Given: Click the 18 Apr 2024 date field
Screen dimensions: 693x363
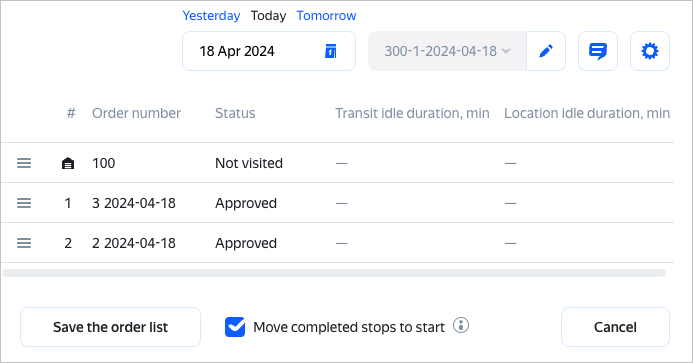Looking at the screenshot, I should [269, 51].
